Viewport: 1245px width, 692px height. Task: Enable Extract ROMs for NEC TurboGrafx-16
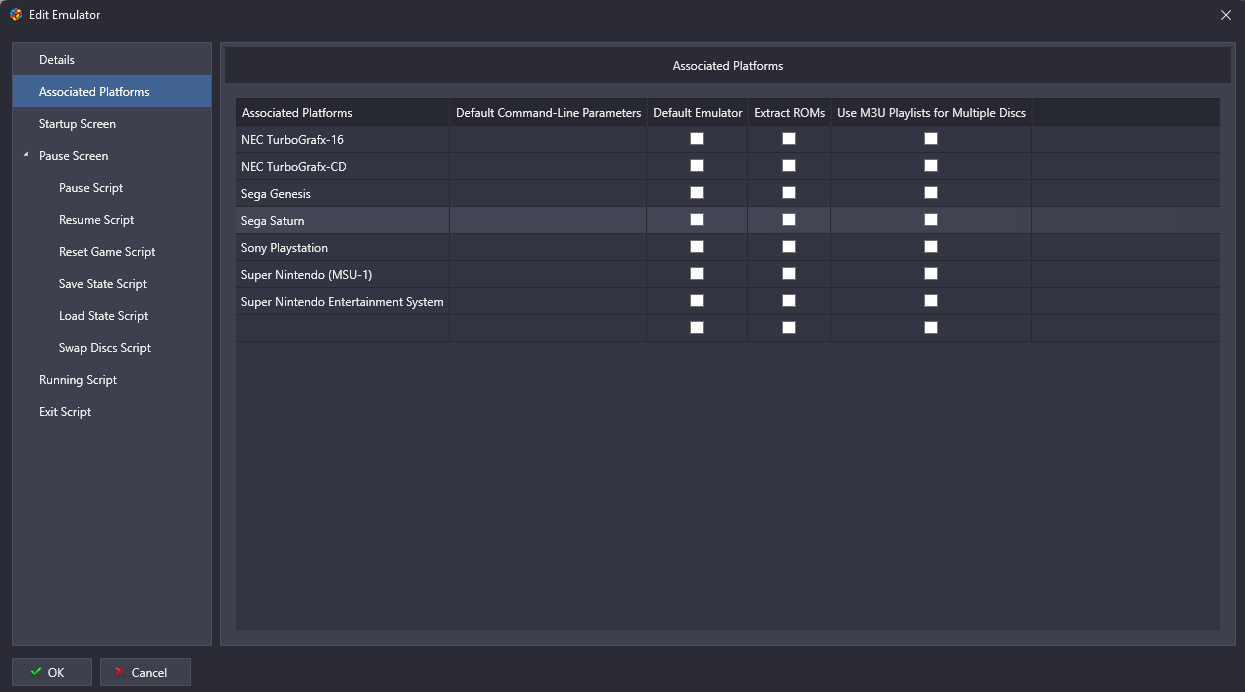tap(789, 139)
